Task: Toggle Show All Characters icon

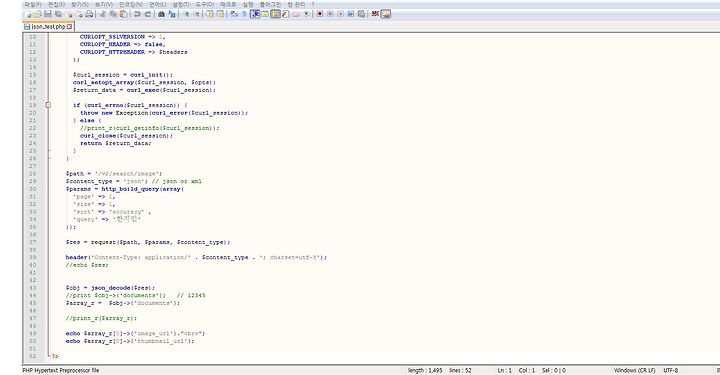Action: coord(244,14)
